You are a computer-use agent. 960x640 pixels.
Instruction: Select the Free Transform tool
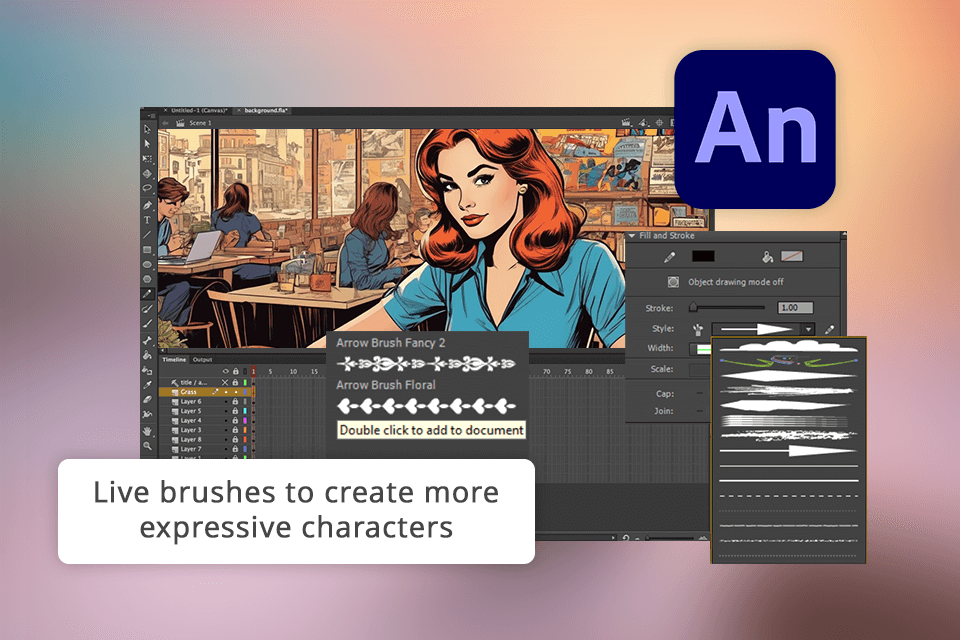[x=147, y=159]
